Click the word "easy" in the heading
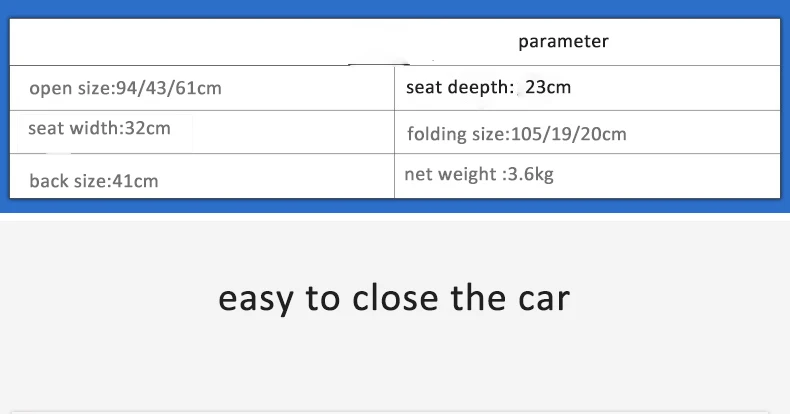Viewport: 790px width, 414px height. point(256,301)
